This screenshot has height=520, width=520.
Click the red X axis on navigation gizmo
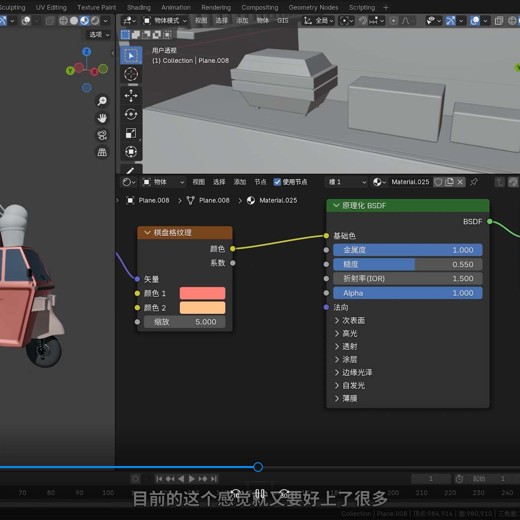94,71
